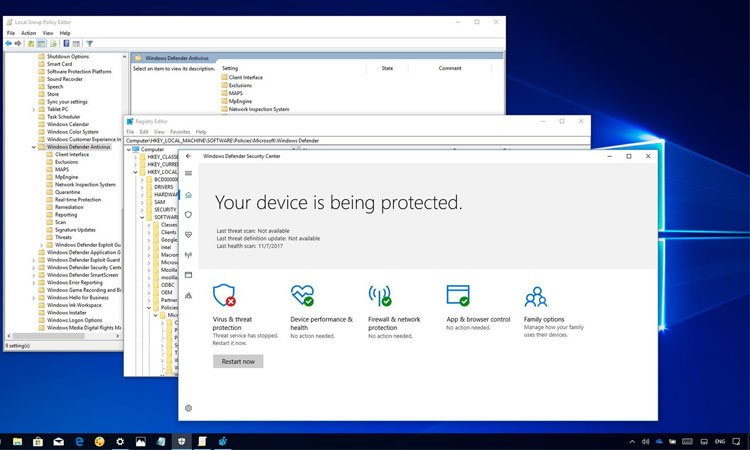Click the State column header
750x450 pixels.
[x=387, y=68]
